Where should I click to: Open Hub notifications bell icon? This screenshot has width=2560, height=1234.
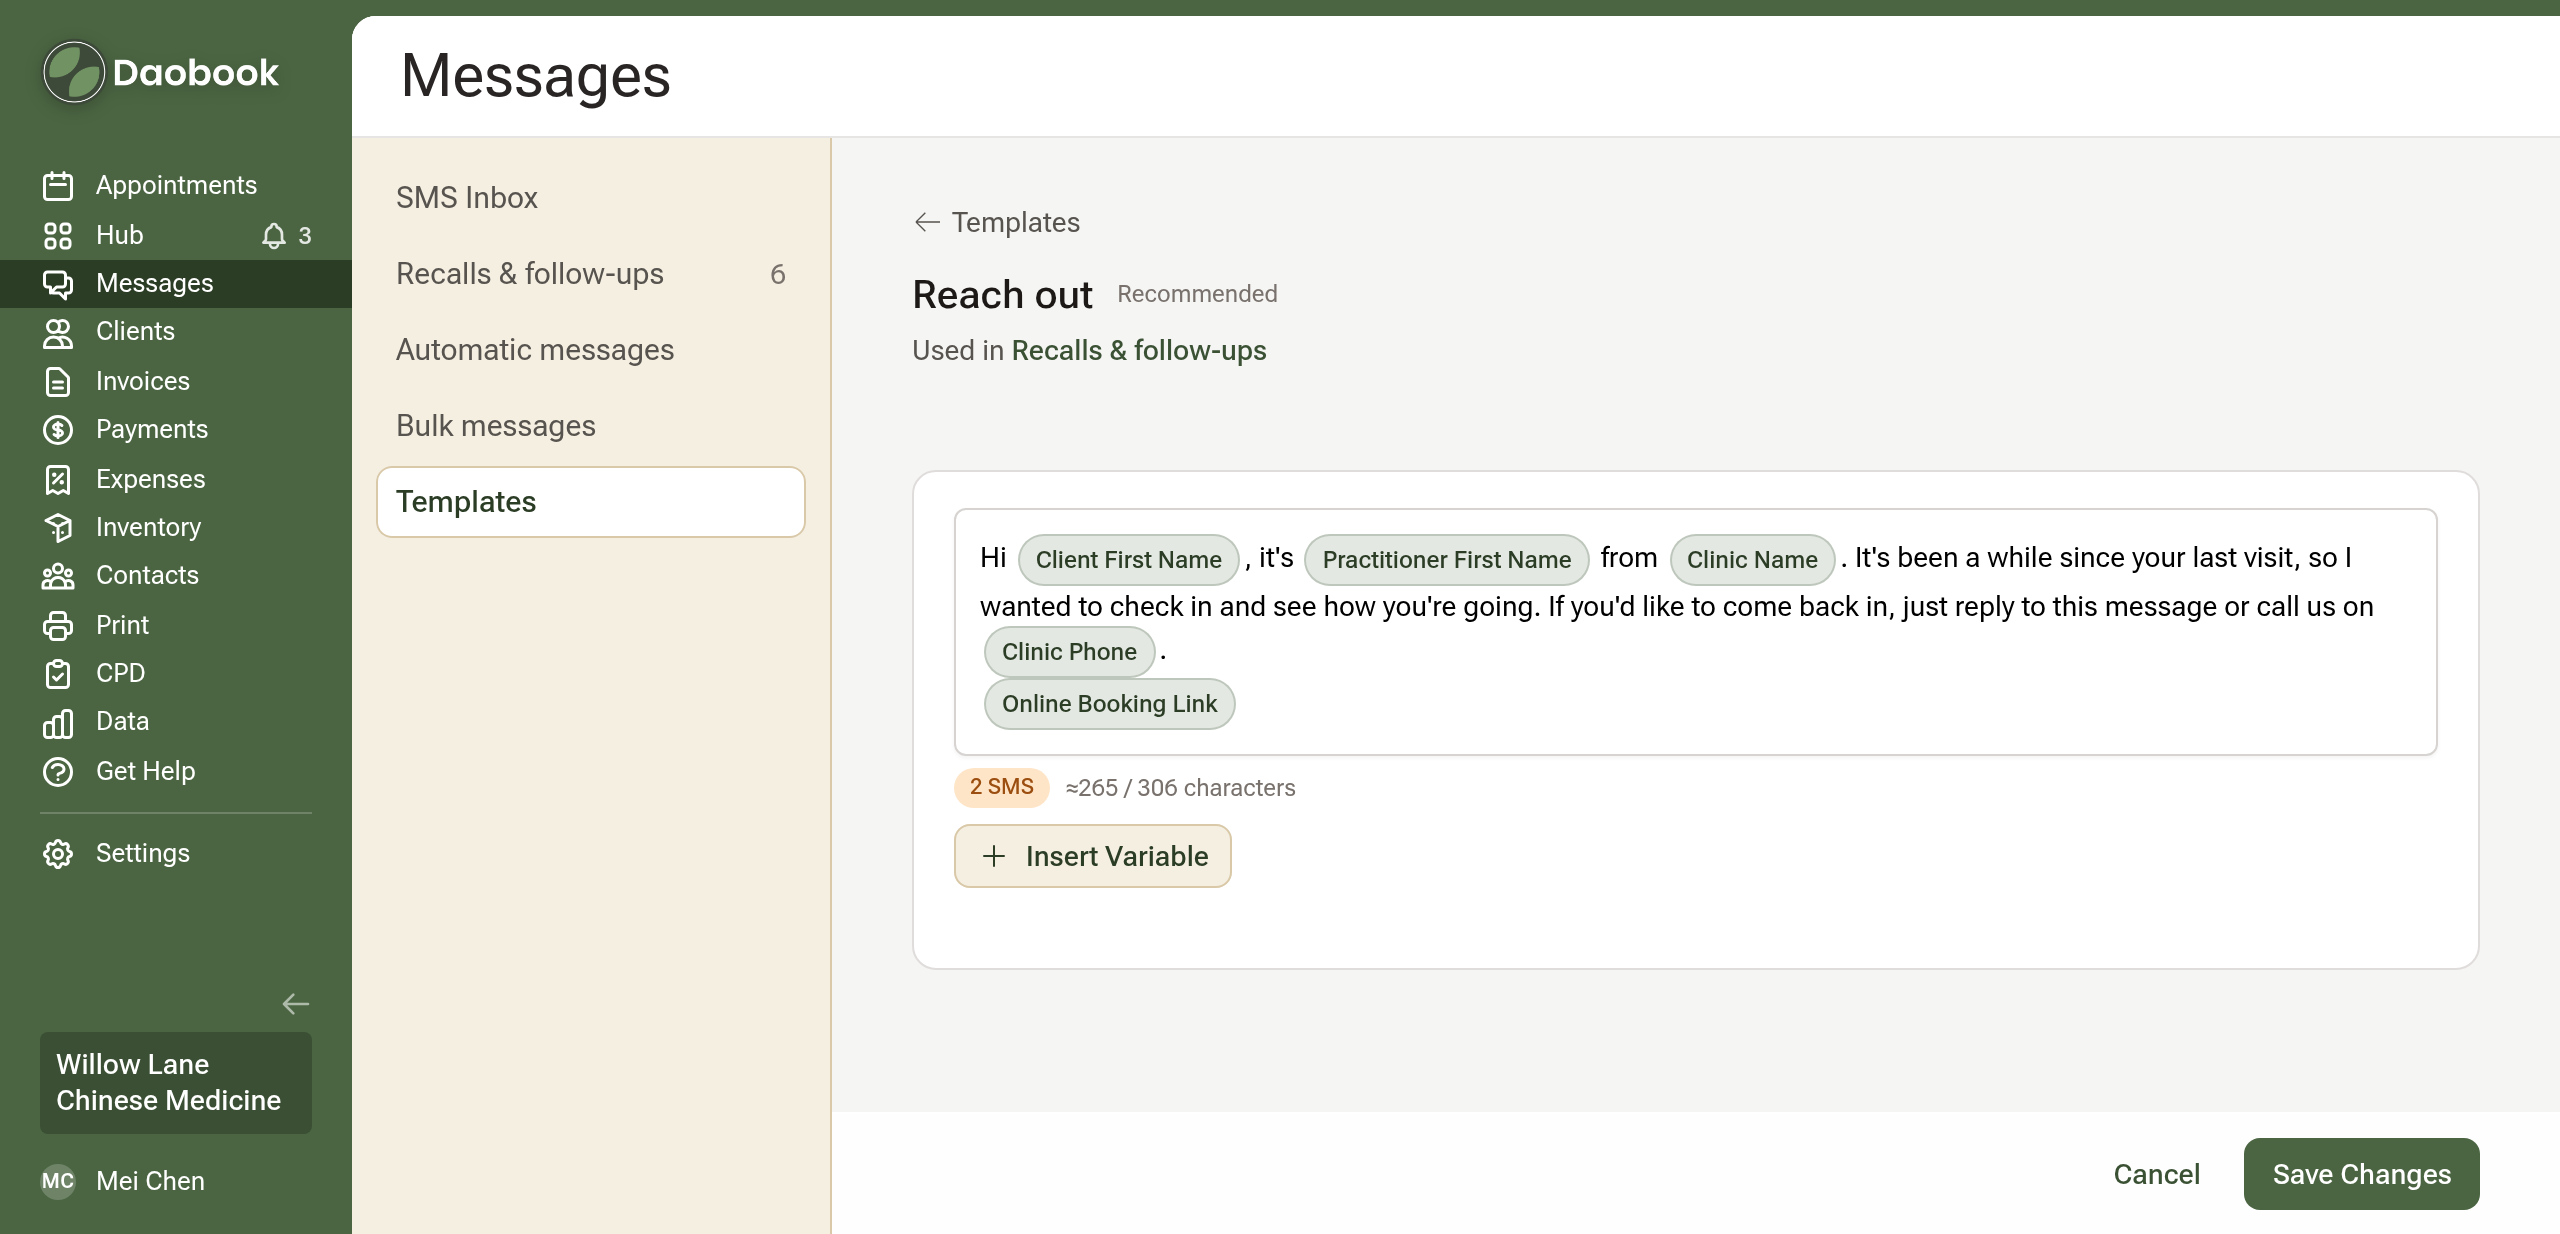(273, 235)
